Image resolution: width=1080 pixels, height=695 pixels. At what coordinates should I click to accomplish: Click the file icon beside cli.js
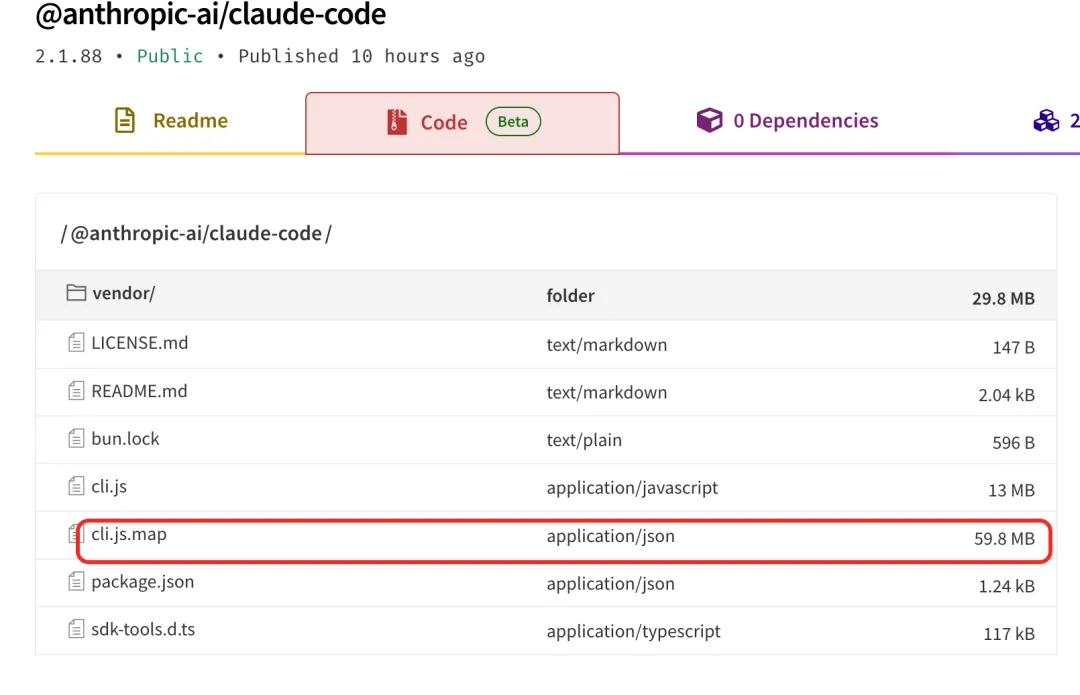77,487
